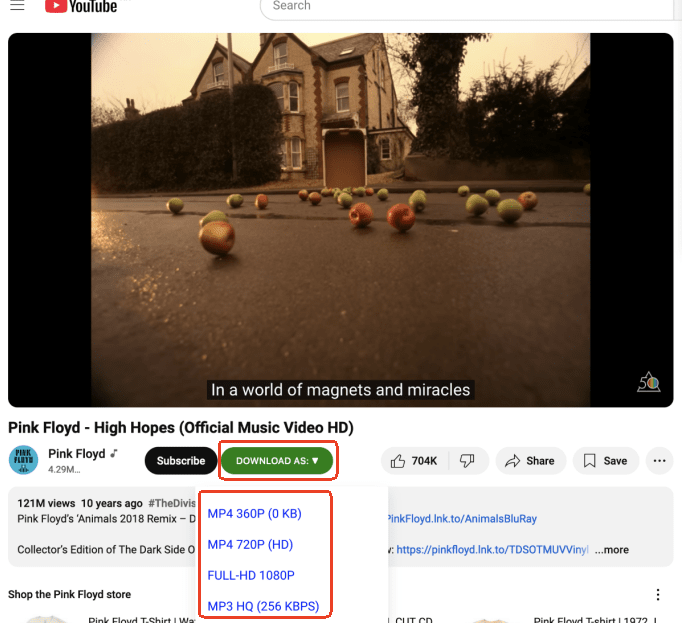Viewport: 682px width, 623px height.
Task: Click the channel watermark in video corner
Action: point(648,382)
